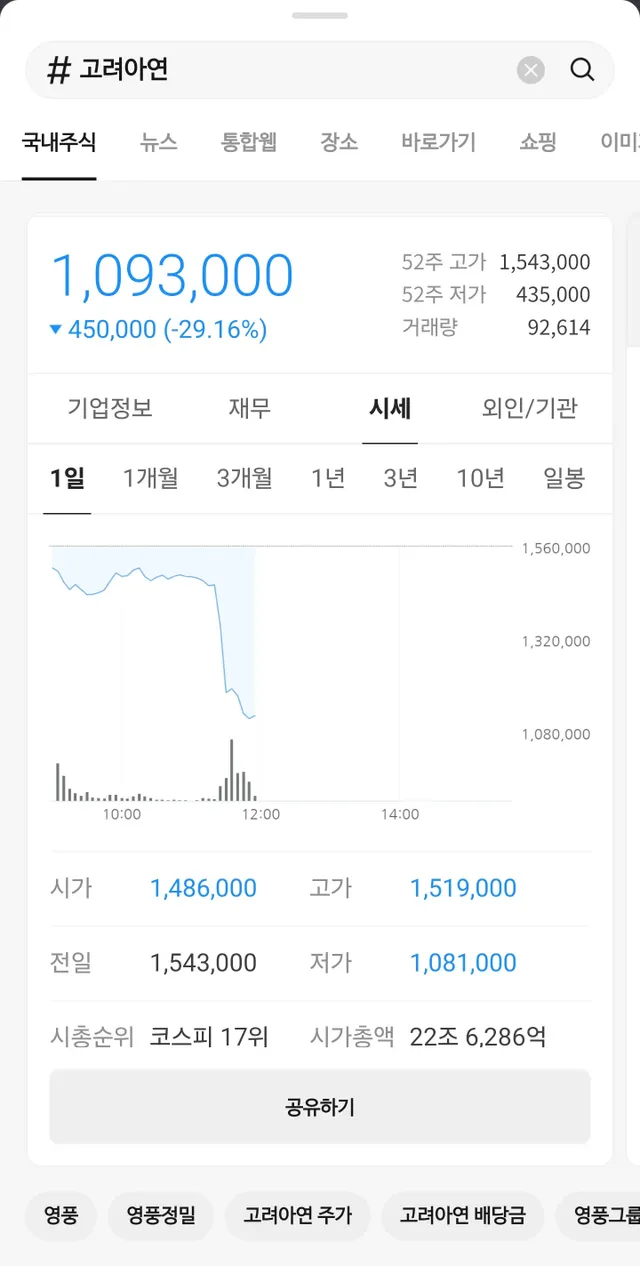Select the 1개월 chart period
The width and height of the screenshot is (640, 1266).
150,478
